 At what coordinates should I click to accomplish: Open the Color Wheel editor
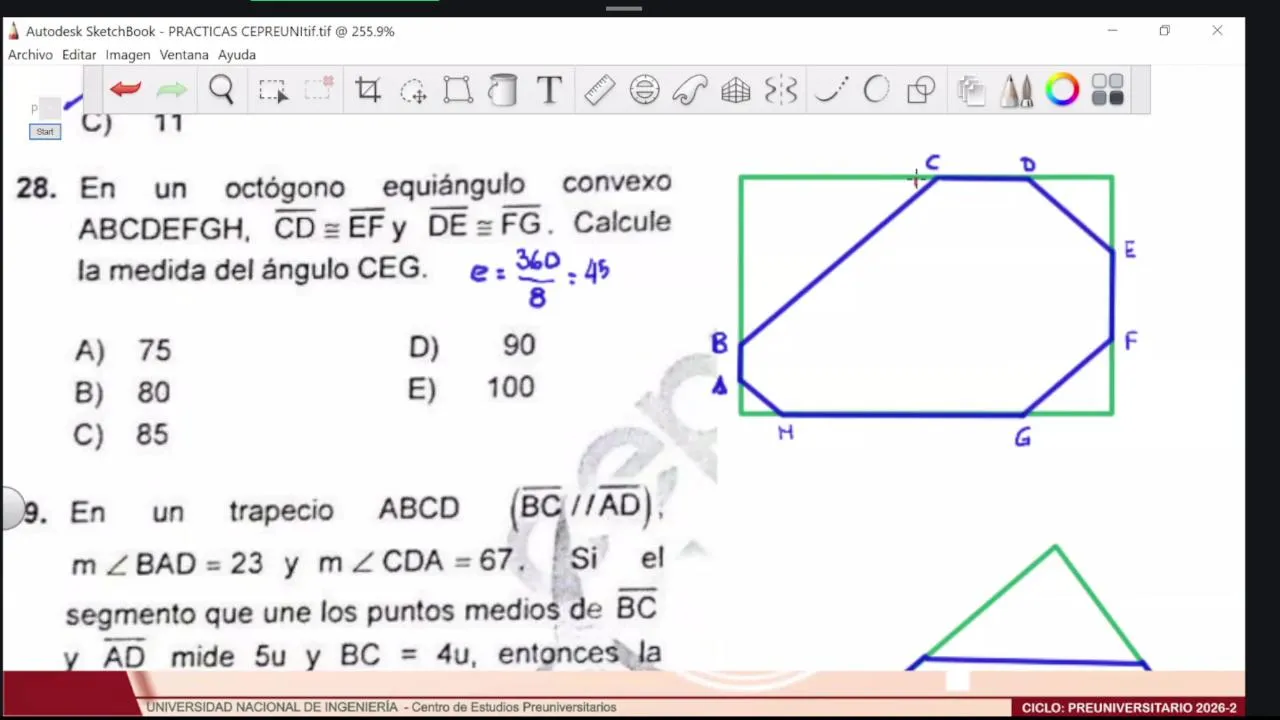pyautogui.click(x=1062, y=90)
